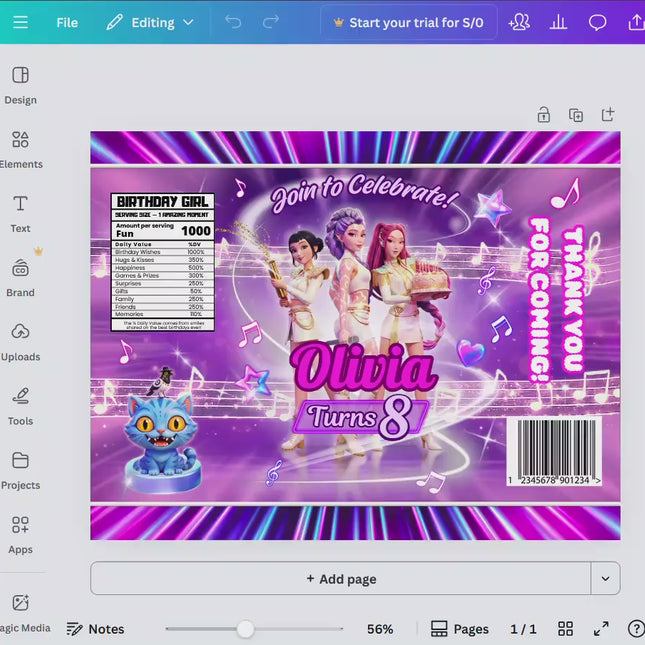Viewport: 645px width, 645px height.
Task: Click the Add page button
Action: point(341,578)
